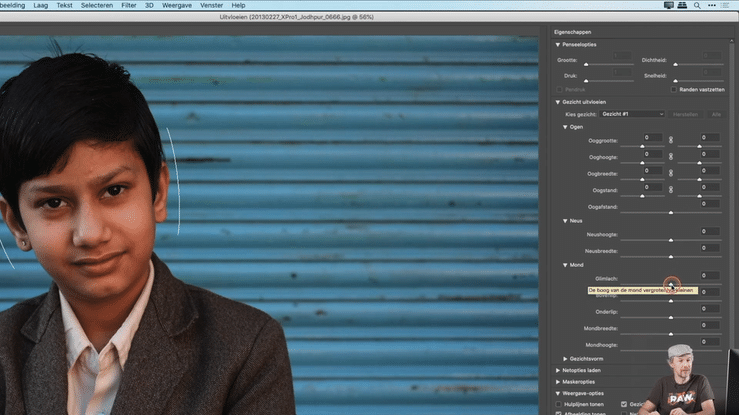Click the Eigenschappen panel title

[x=572, y=32]
